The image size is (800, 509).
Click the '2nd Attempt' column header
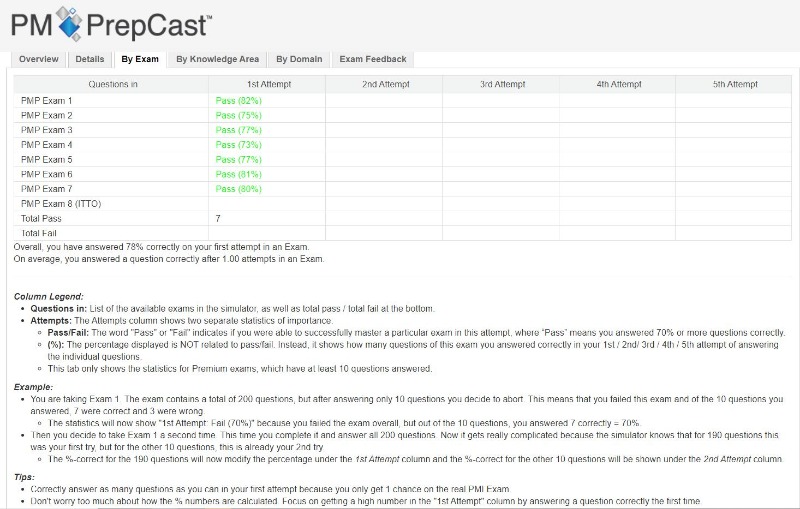(x=386, y=84)
